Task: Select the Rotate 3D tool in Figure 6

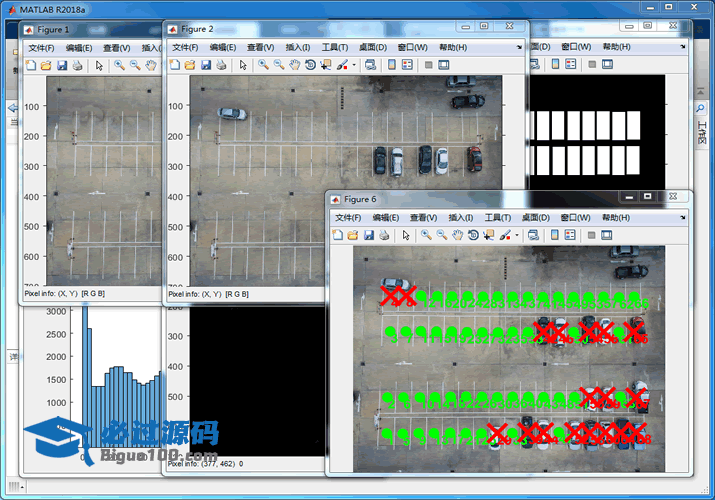Action: click(x=472, y=235)
